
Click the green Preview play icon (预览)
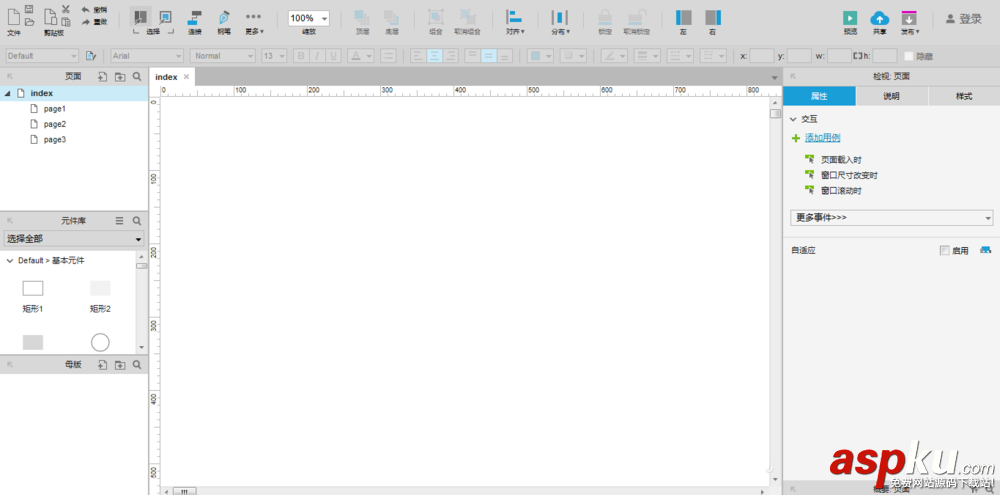tap(850, 18)
